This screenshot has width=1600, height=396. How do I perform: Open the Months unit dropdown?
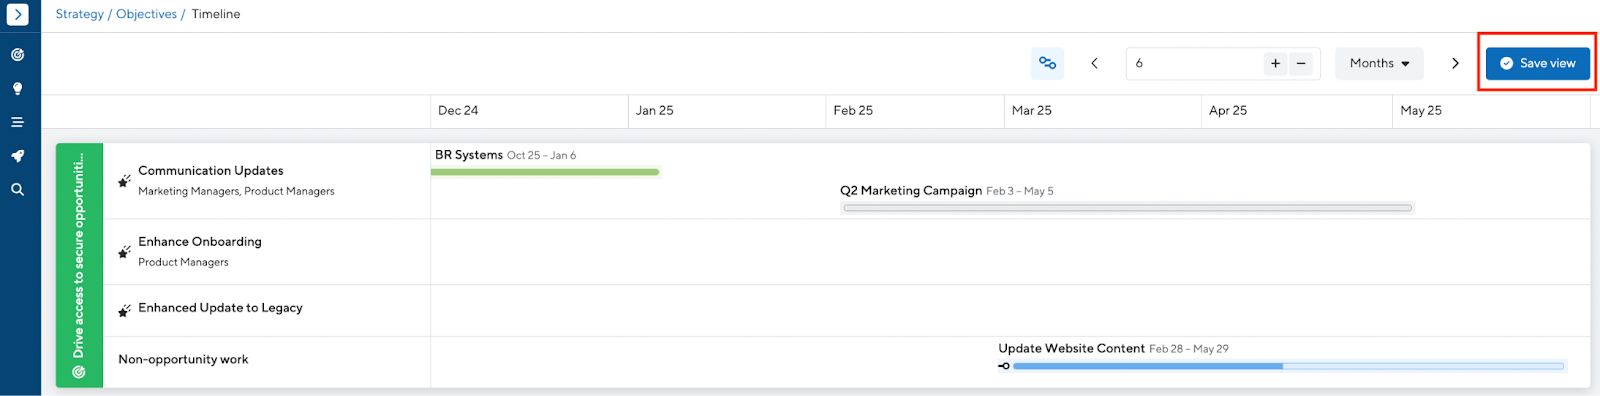(x=1379, y=63)
